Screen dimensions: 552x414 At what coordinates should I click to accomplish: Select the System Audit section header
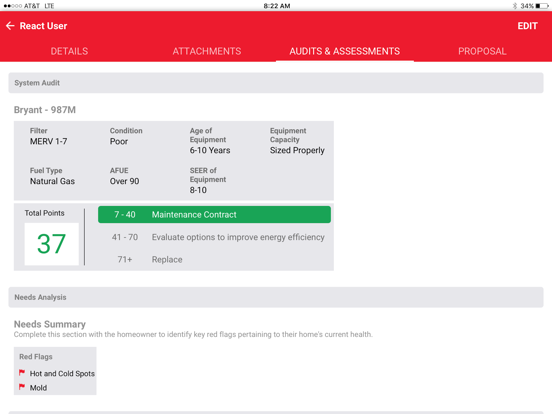276,83
